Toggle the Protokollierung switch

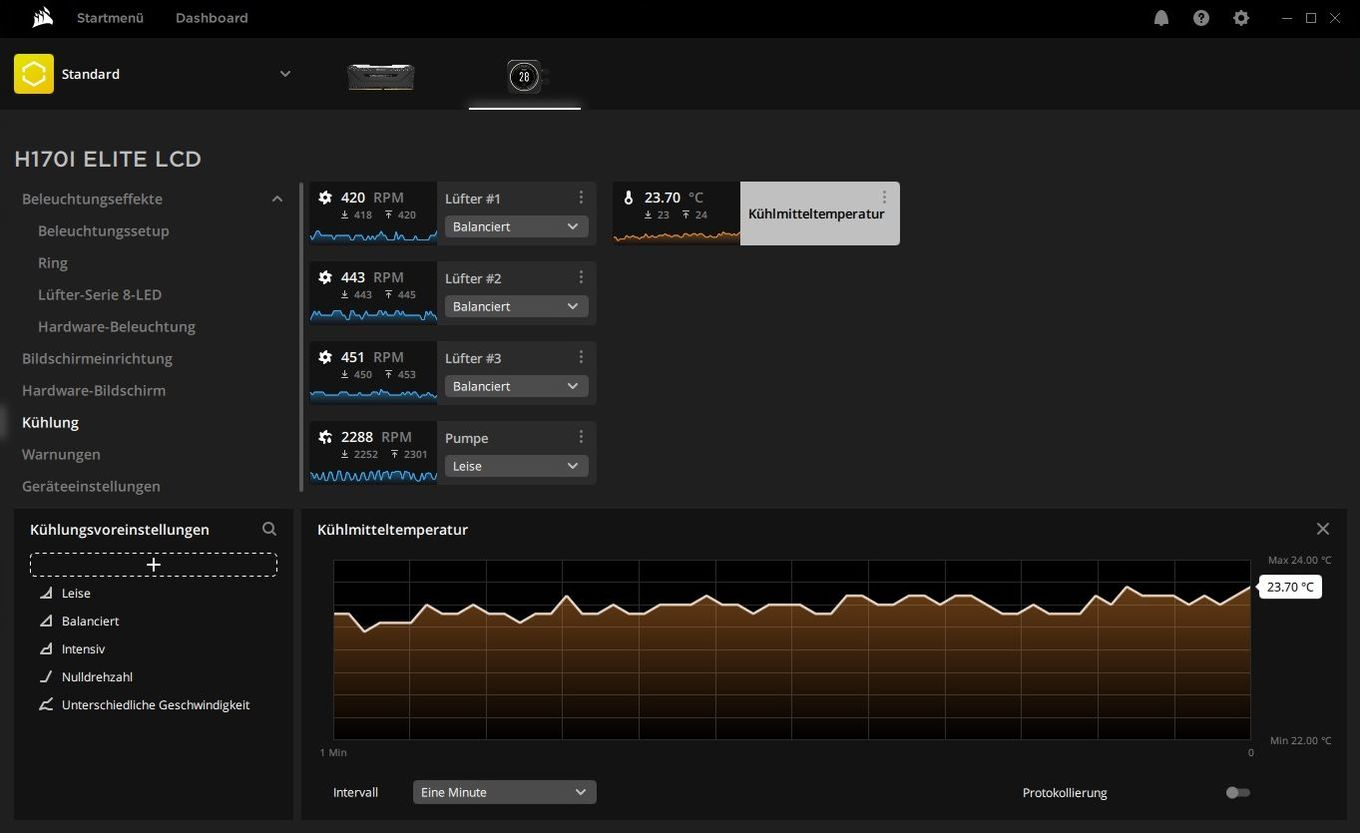click(1238, 792)
